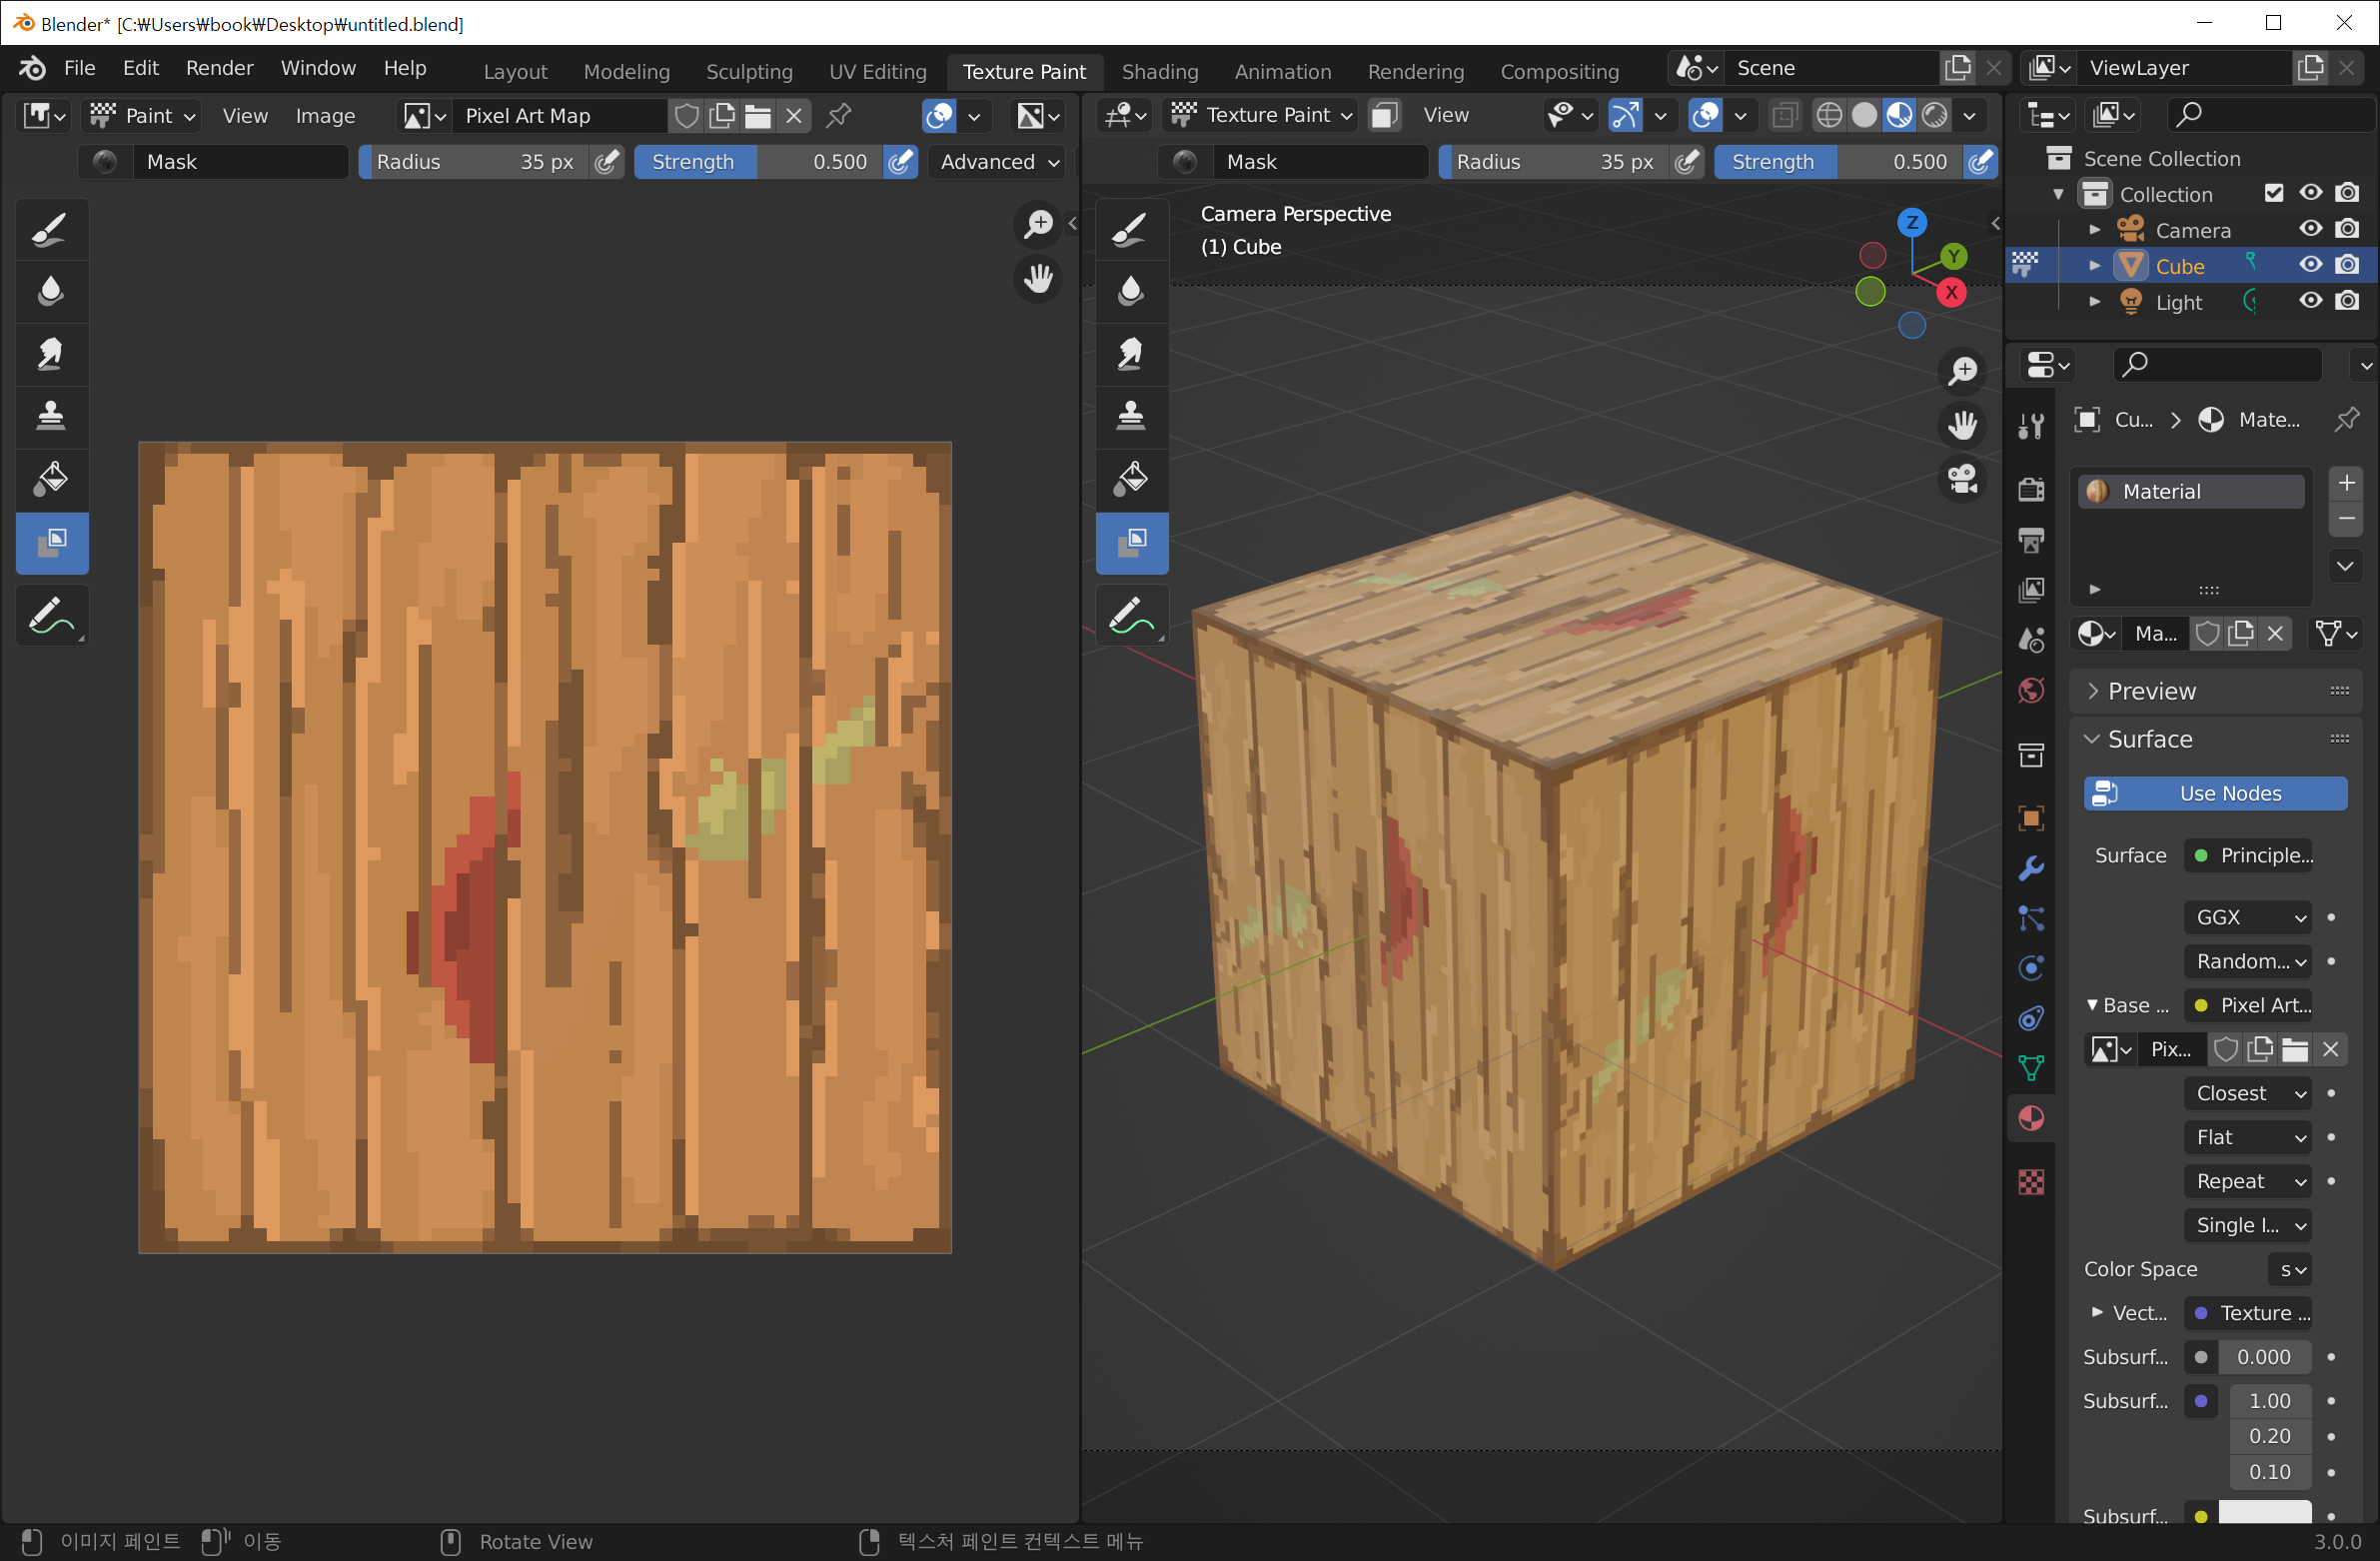Hide the Cube object in viewport

2310,265
